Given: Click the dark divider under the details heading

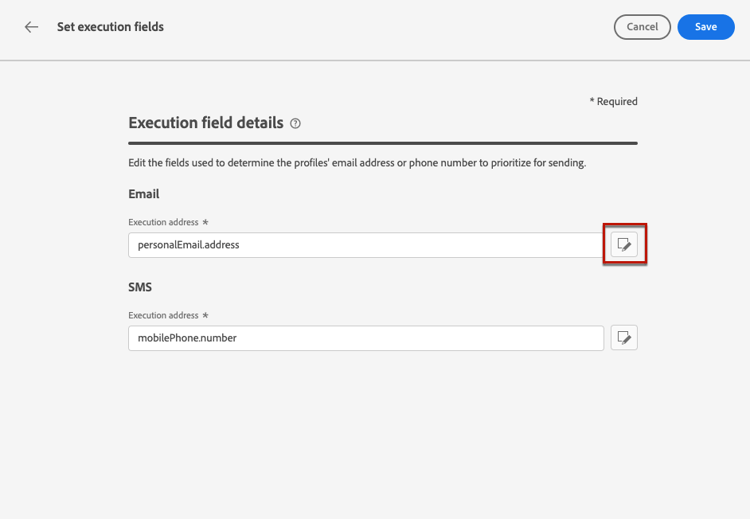Looking at the screenshot, I should [x=382, y=143].
